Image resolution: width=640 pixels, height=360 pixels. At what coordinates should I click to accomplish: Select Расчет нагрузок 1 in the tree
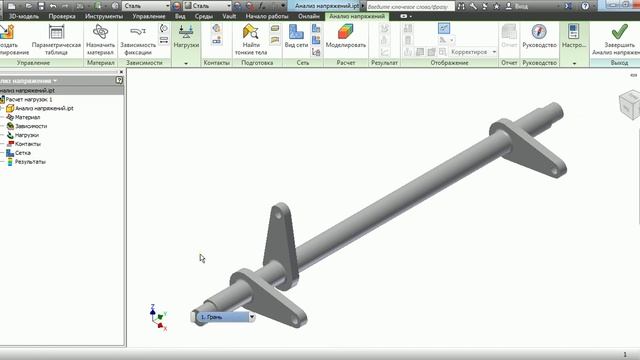(28, 100)
